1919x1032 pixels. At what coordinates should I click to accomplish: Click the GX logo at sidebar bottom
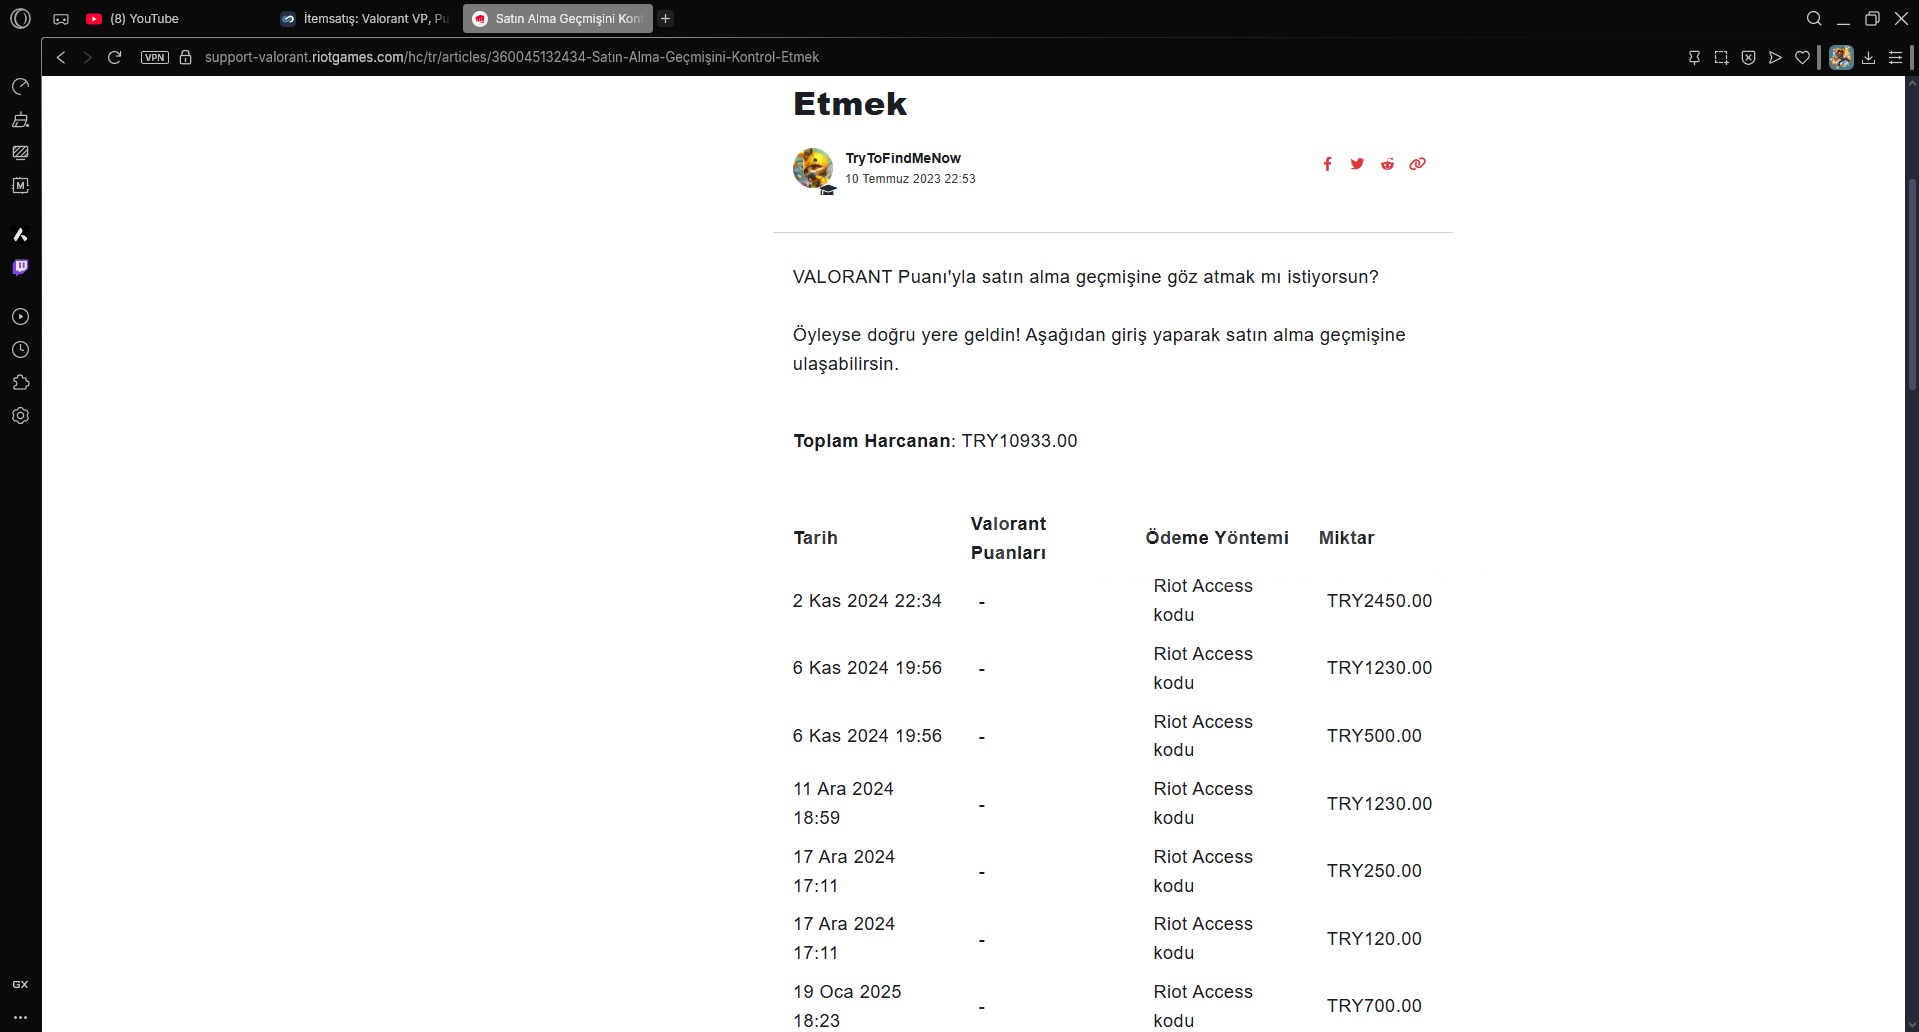[20, 985]
